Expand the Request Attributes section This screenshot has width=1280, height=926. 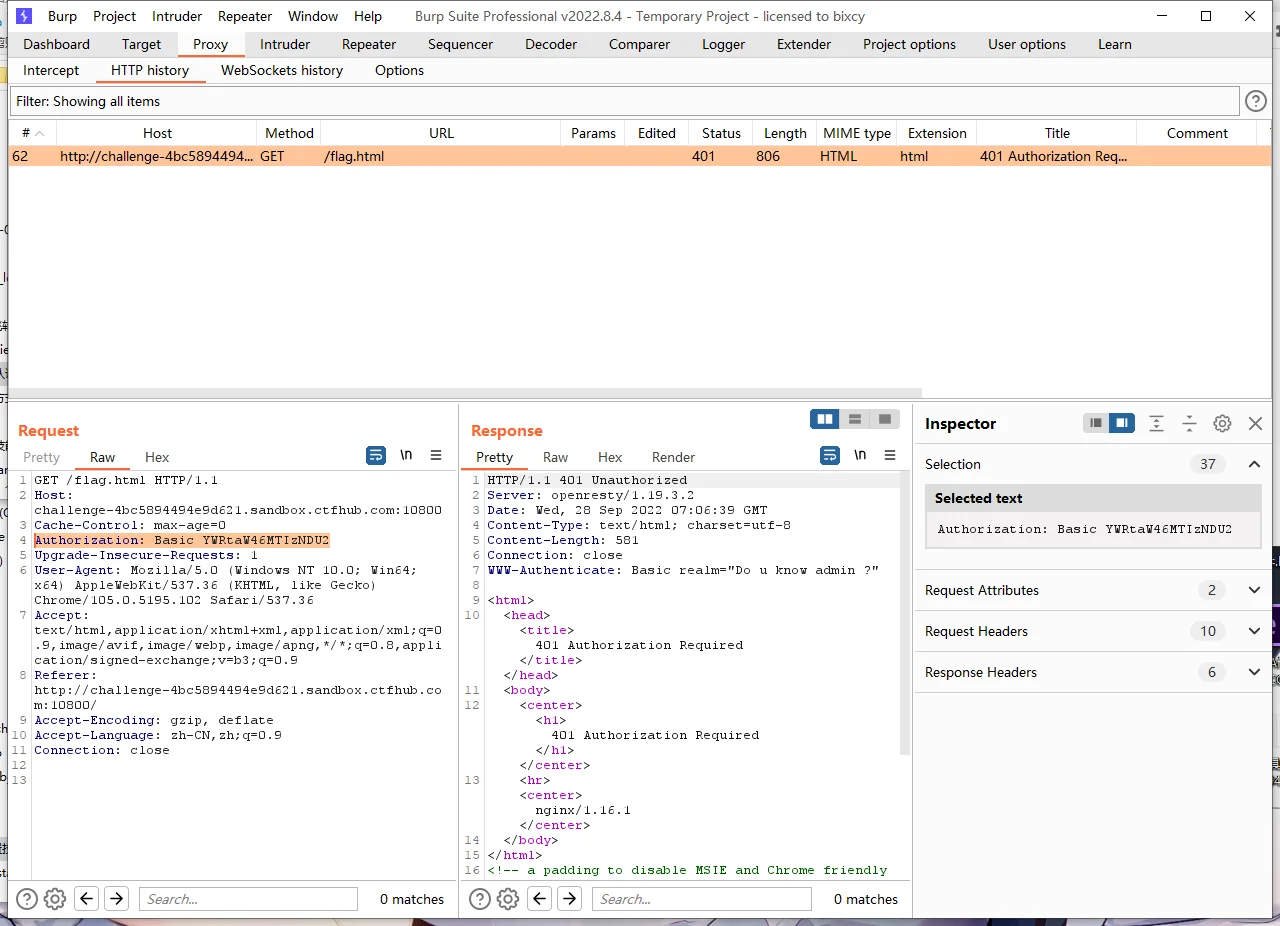click(x=1254, y=590)
